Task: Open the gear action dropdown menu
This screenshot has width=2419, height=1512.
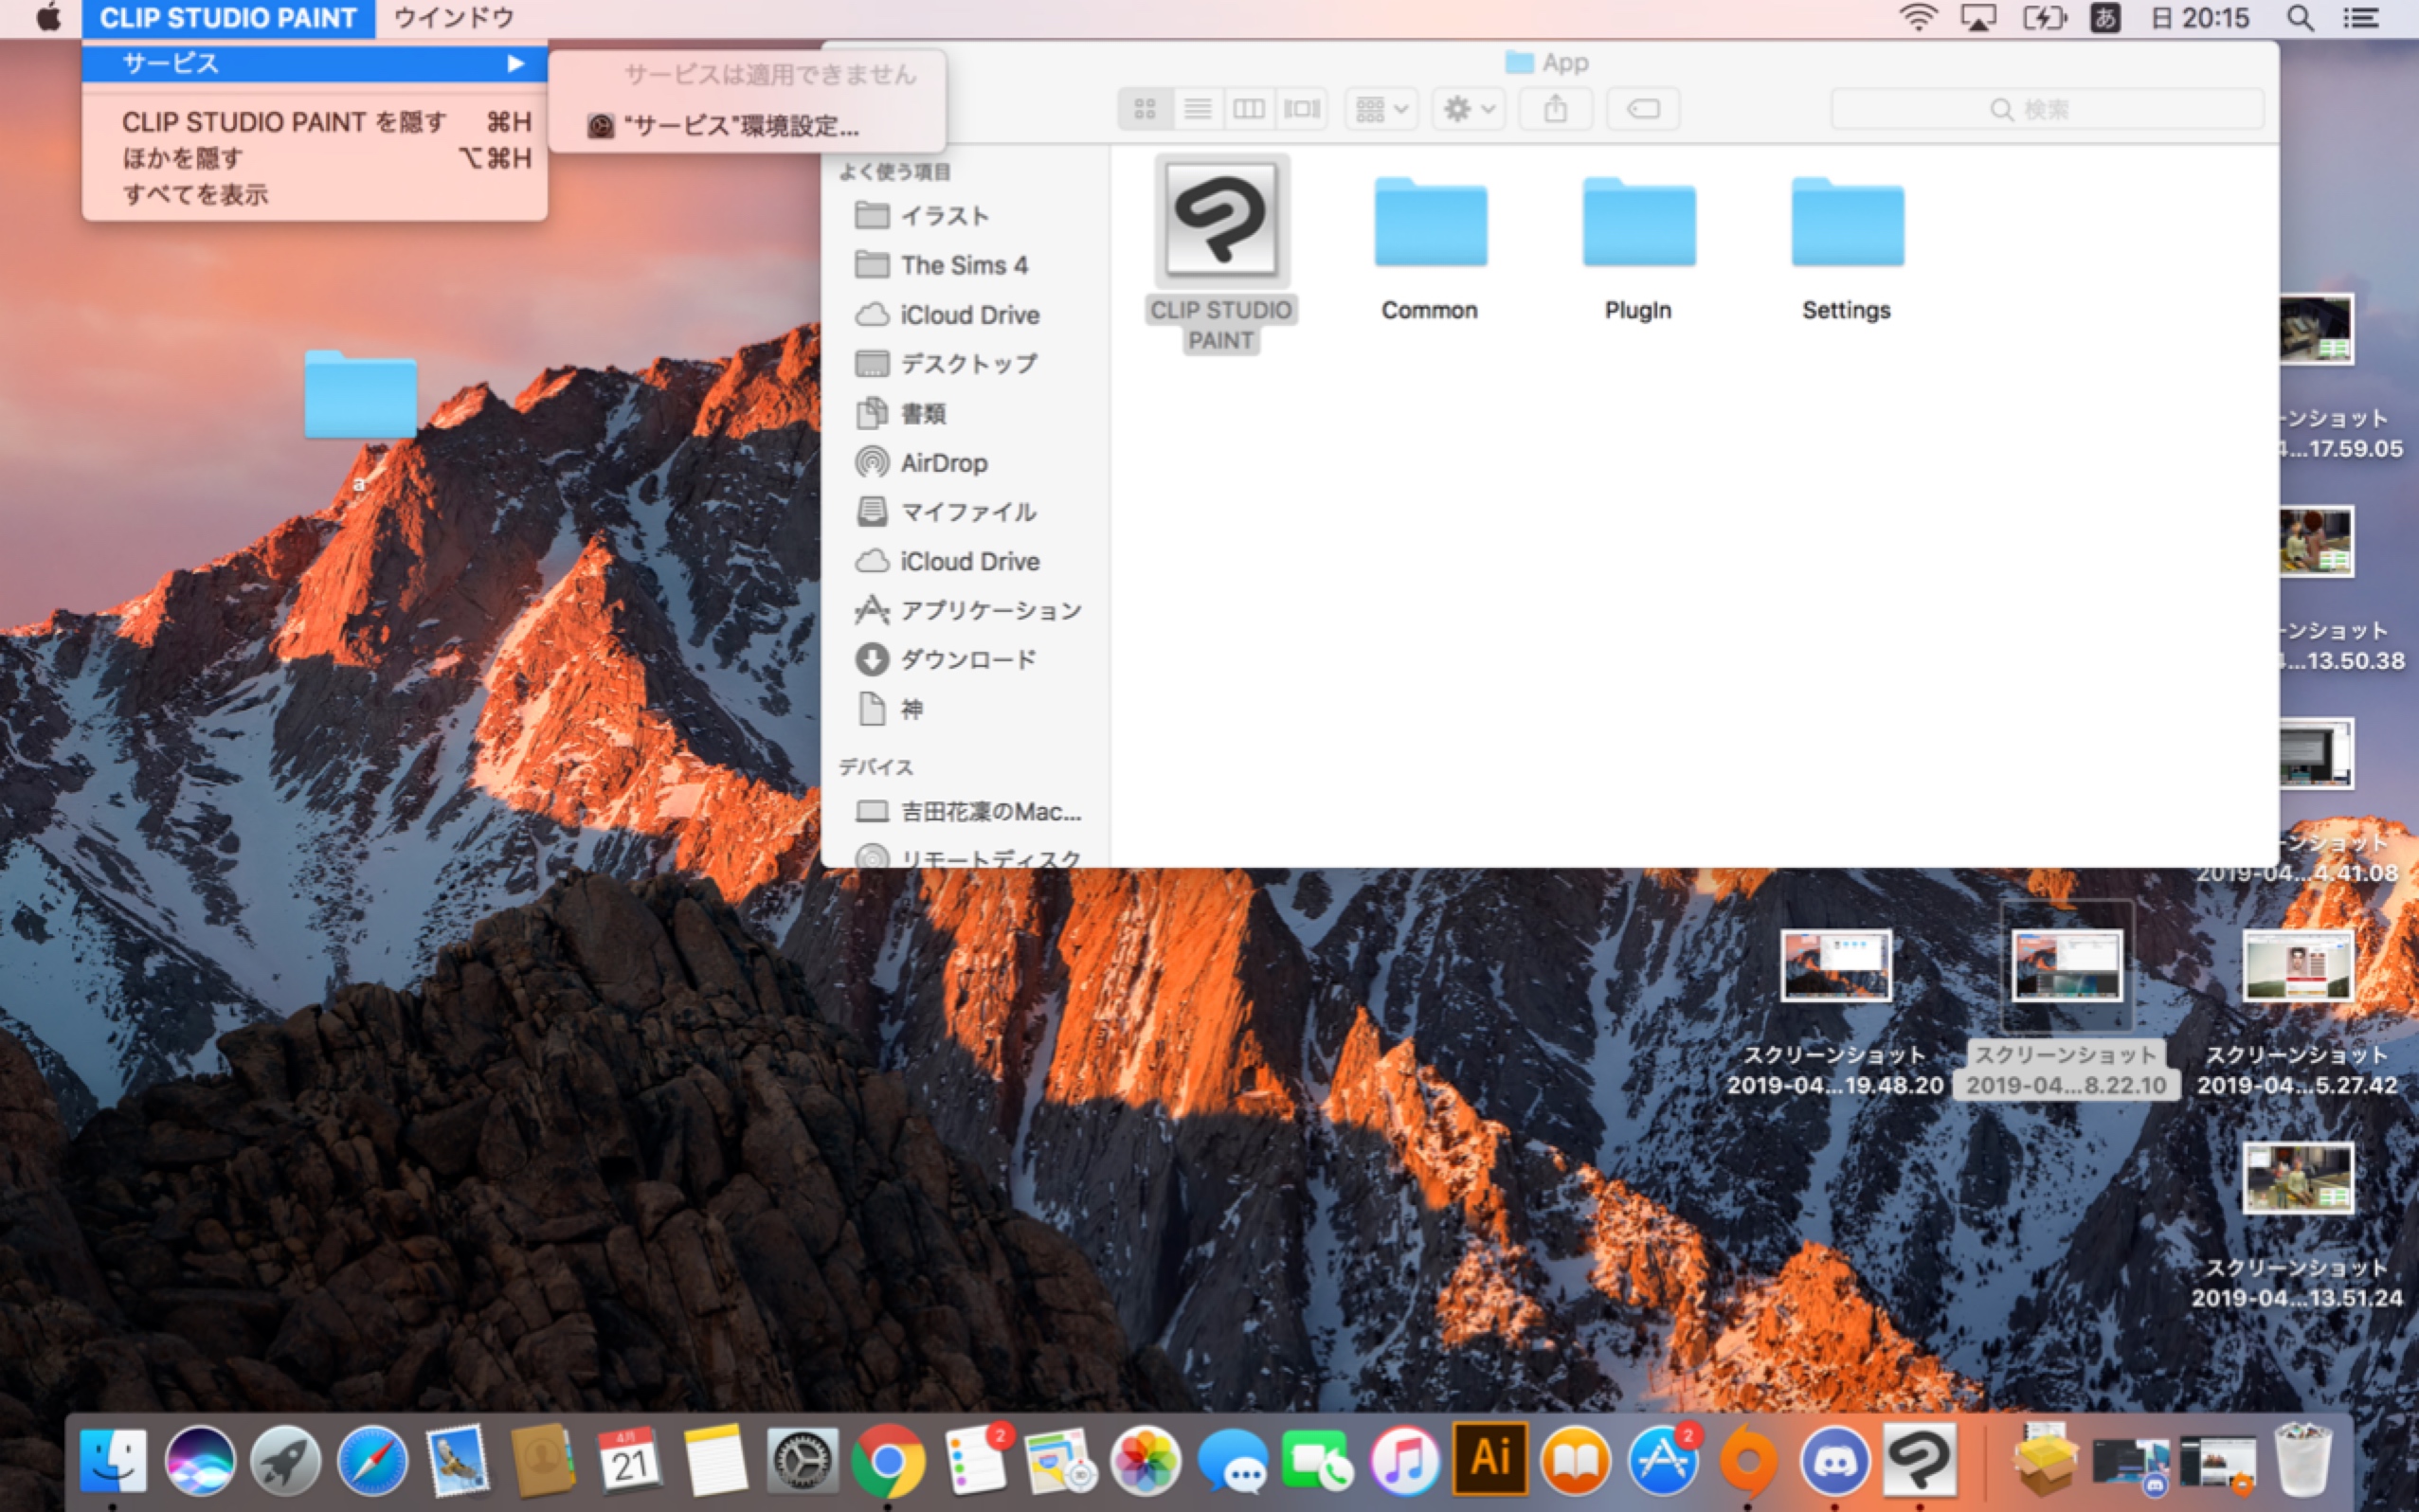Action: (x=1468, y=108)
